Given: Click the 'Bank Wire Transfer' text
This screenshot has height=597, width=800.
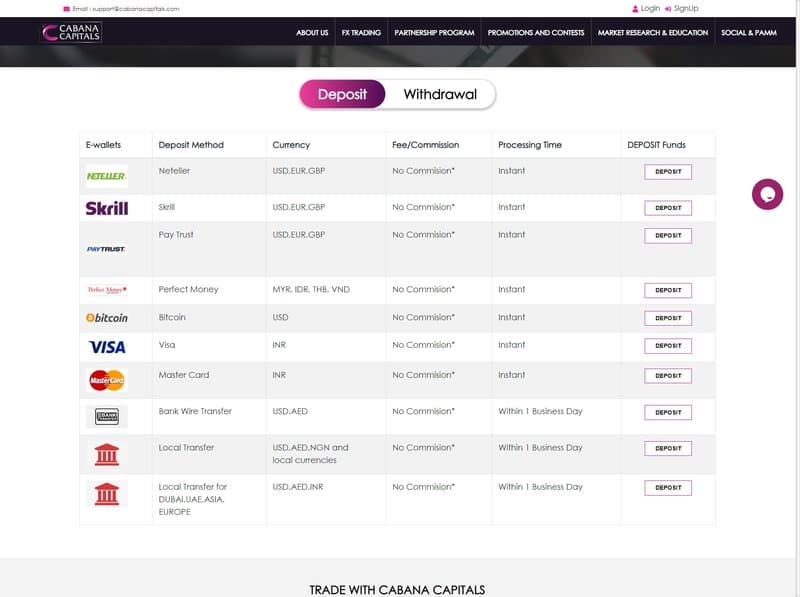Looking at the screenshot, I should click(x=195, y=411).
